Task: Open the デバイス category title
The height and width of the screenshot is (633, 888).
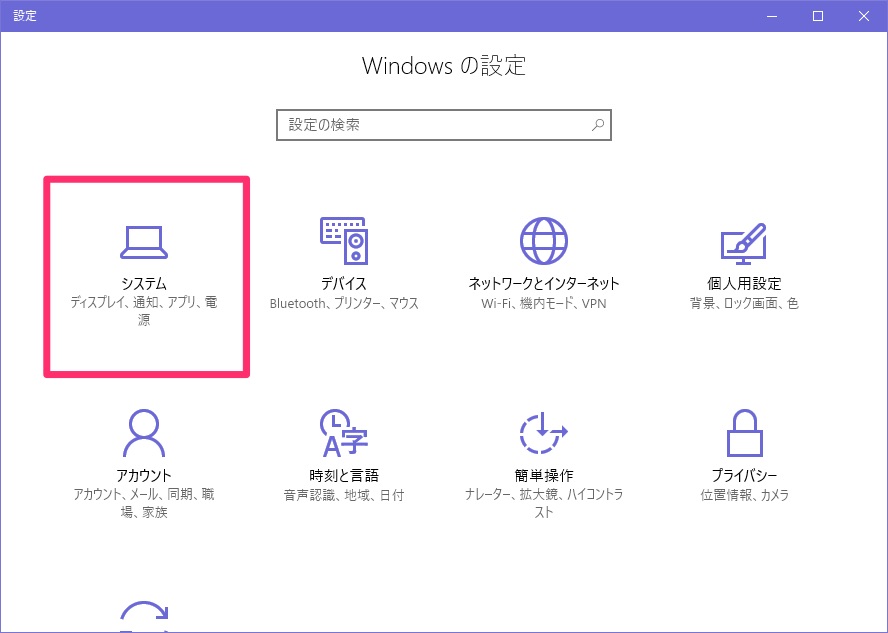Action: pos(344,283)
